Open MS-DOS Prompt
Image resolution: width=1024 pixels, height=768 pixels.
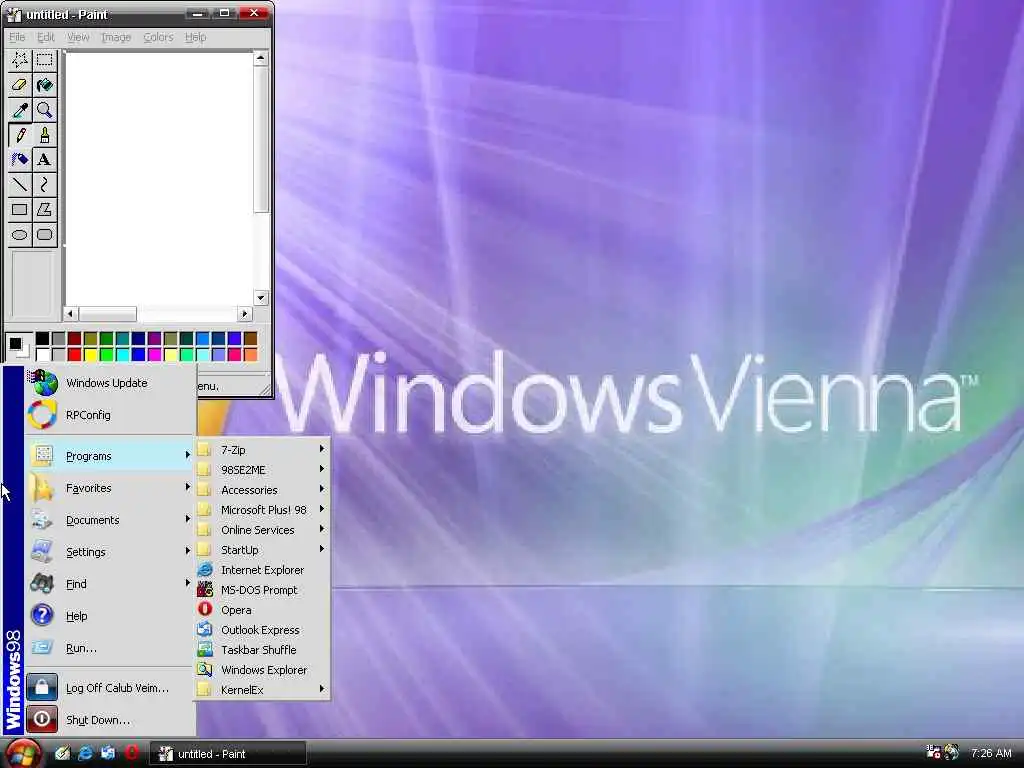point(262,590)
